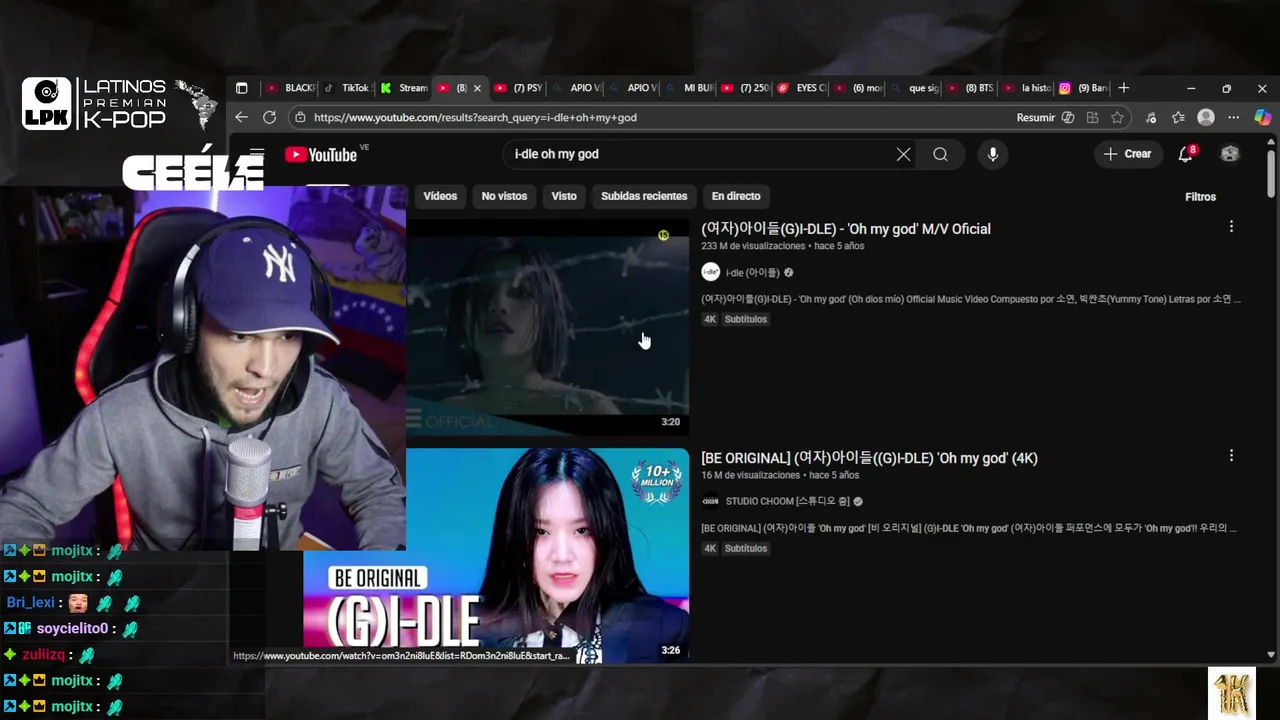Image resolution: width=1280 pixels, height=720 pixels.
Task: Click the STUDIO CHOOM channel avatar
Action: (710, 501)
